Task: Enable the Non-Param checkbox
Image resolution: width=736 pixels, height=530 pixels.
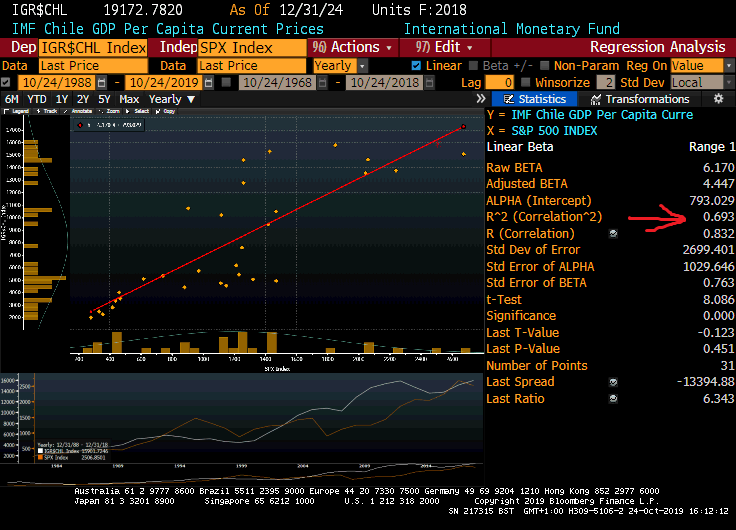Action: point(544,66)
